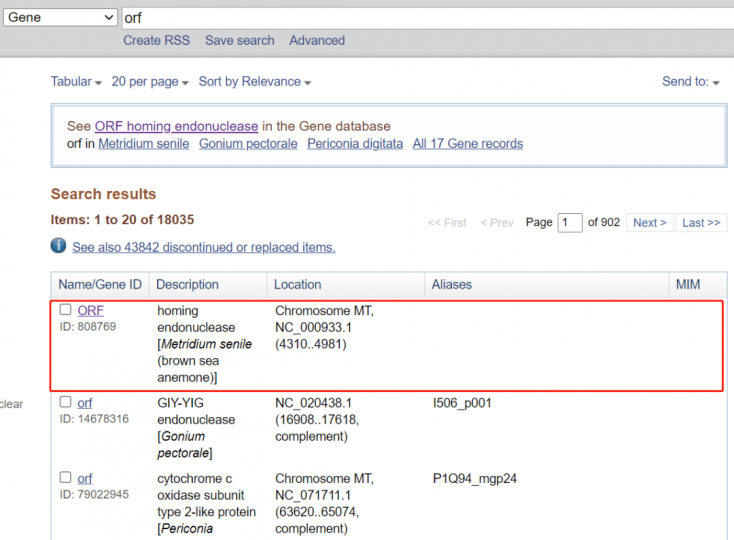The height and width of the screenshot is (540, 734).
Task: View All 17 Gene records
Action: [x=467, y=144]
